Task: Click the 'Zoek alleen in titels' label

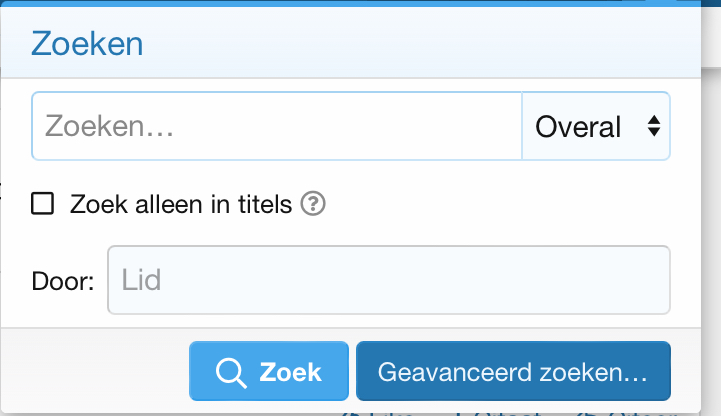Action: point(181,205)
